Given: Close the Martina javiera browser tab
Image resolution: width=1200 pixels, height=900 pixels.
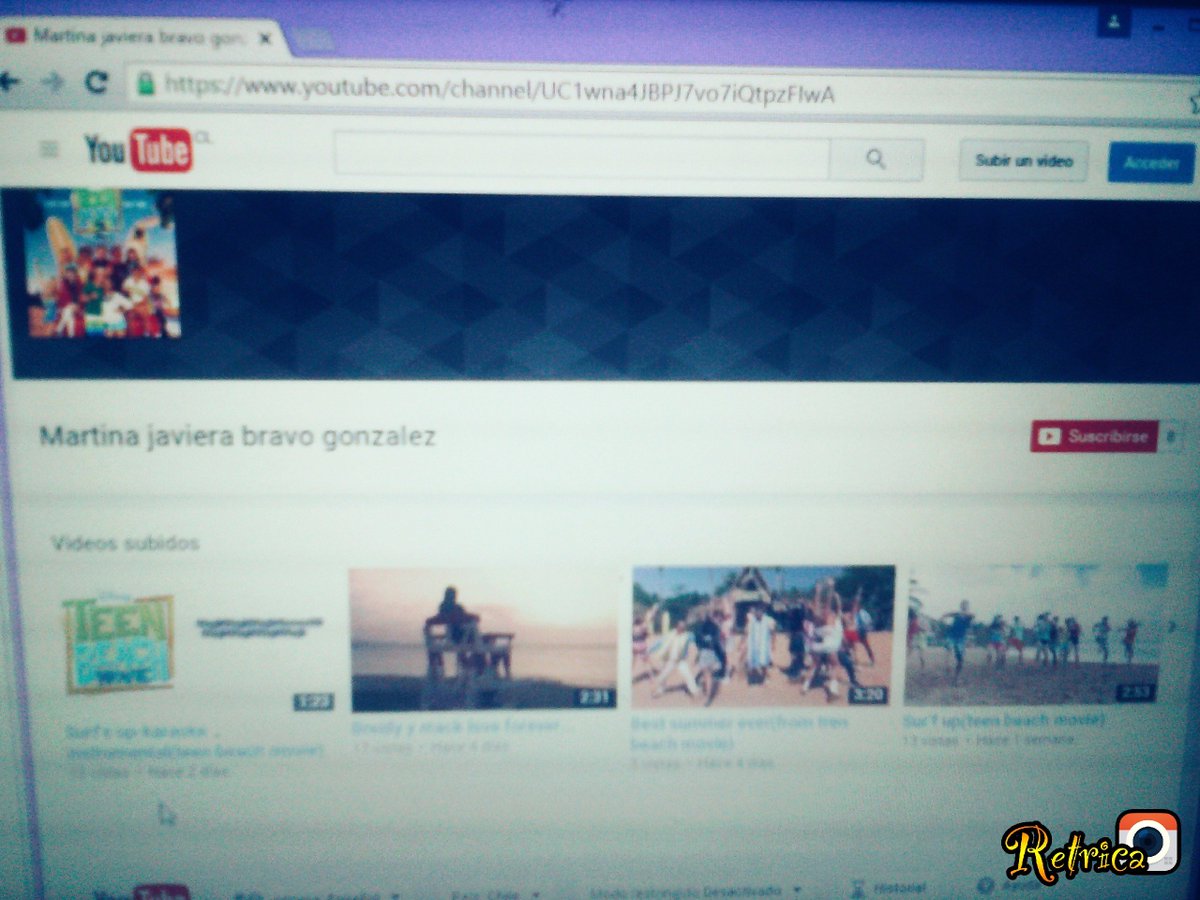Looking at the screenshot, I should point(265,39).
